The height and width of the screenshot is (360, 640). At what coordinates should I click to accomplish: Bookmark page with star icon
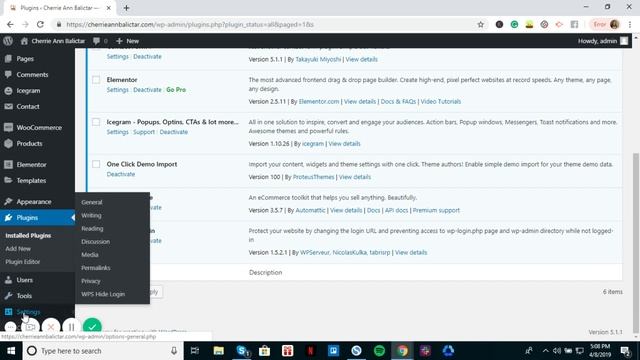[480, 24]
